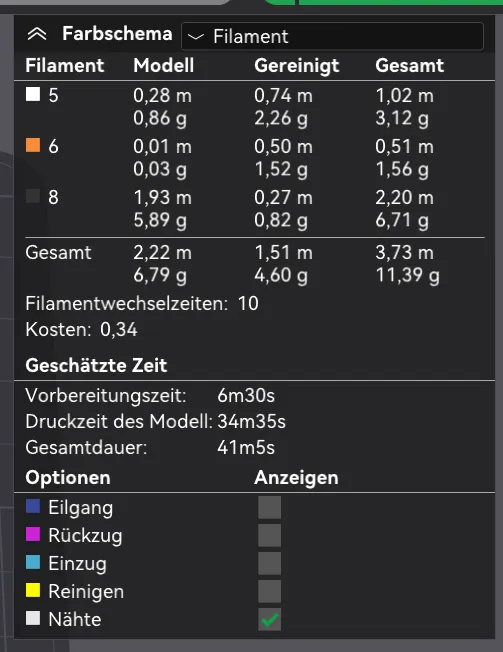Click the dark gray swatch for filament 8
The width and height of the screenshot is (503, 652).
point(33,196)
